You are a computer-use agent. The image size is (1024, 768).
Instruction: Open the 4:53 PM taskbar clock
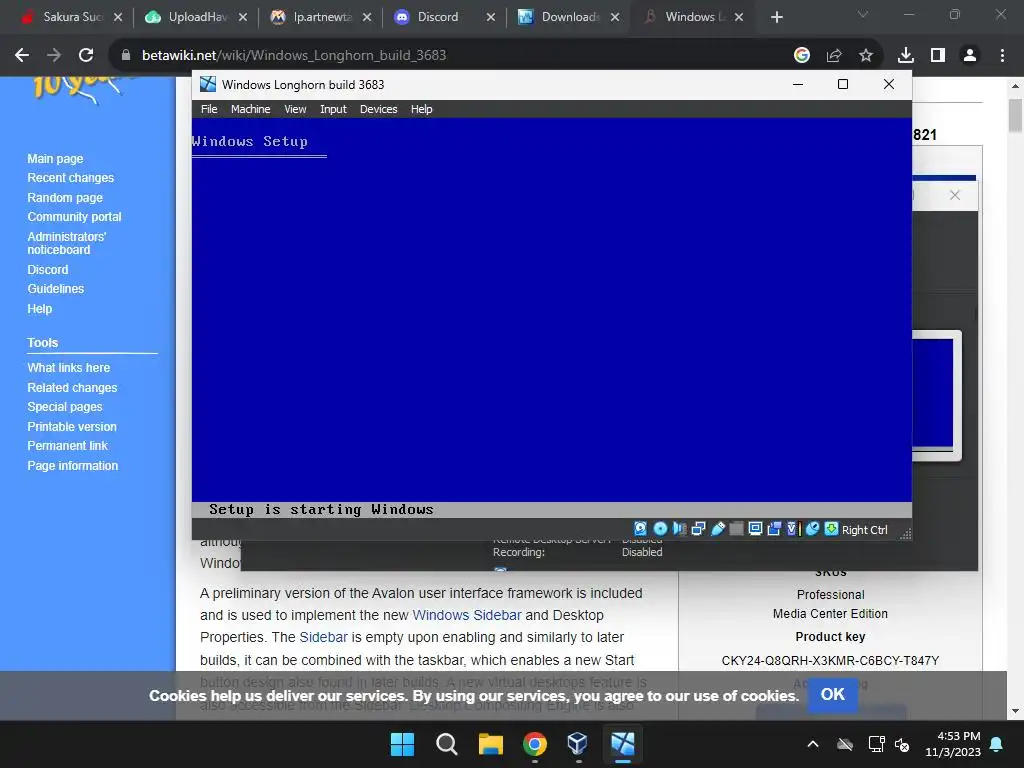click(x=953, y=744)
